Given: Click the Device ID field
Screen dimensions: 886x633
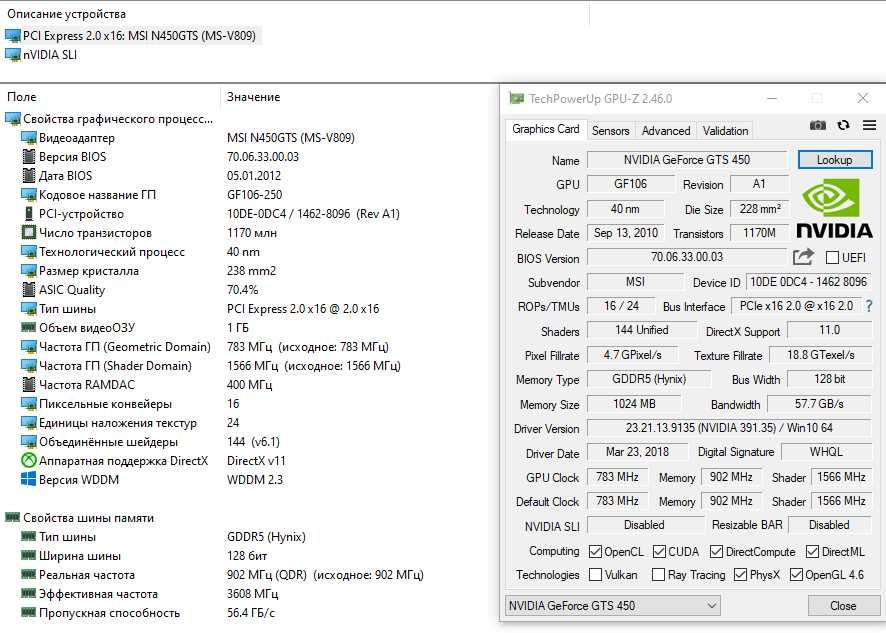Looking at the screenshot, I should (809, 281).
